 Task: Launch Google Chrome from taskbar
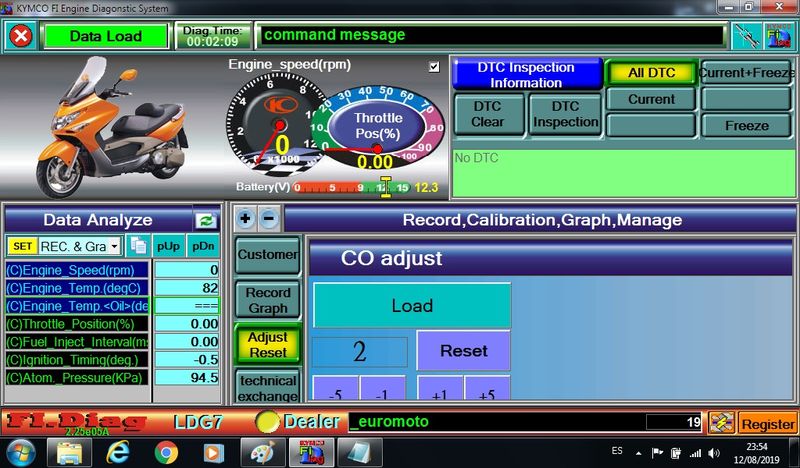click(x=166, y=453)
